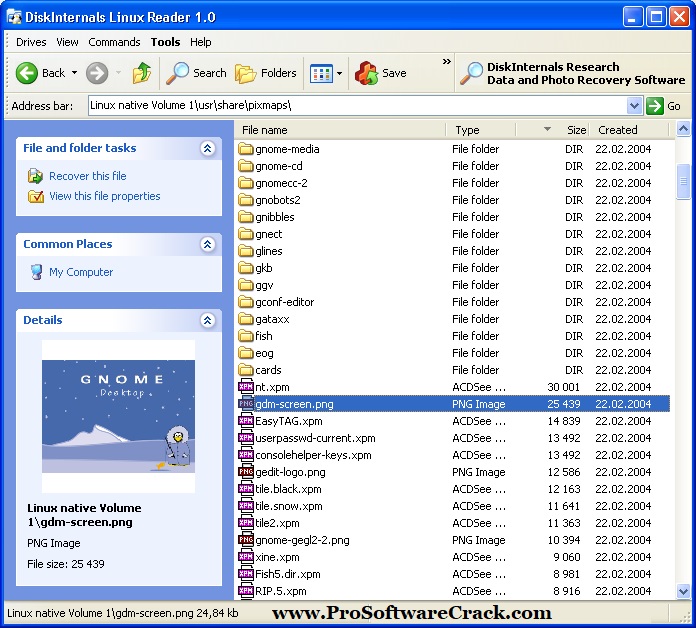696x628 pixels.
Task: Open the Help menu
Action: [x=201, y=42]
